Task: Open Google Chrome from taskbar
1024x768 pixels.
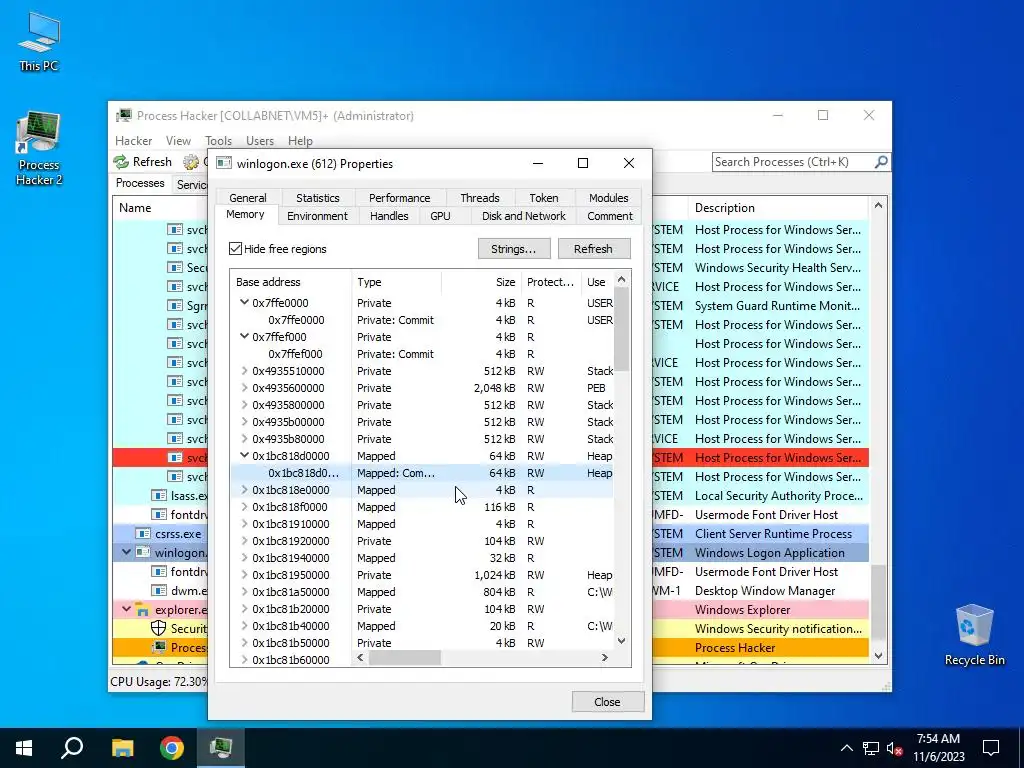Action: (x=172, y=748)
